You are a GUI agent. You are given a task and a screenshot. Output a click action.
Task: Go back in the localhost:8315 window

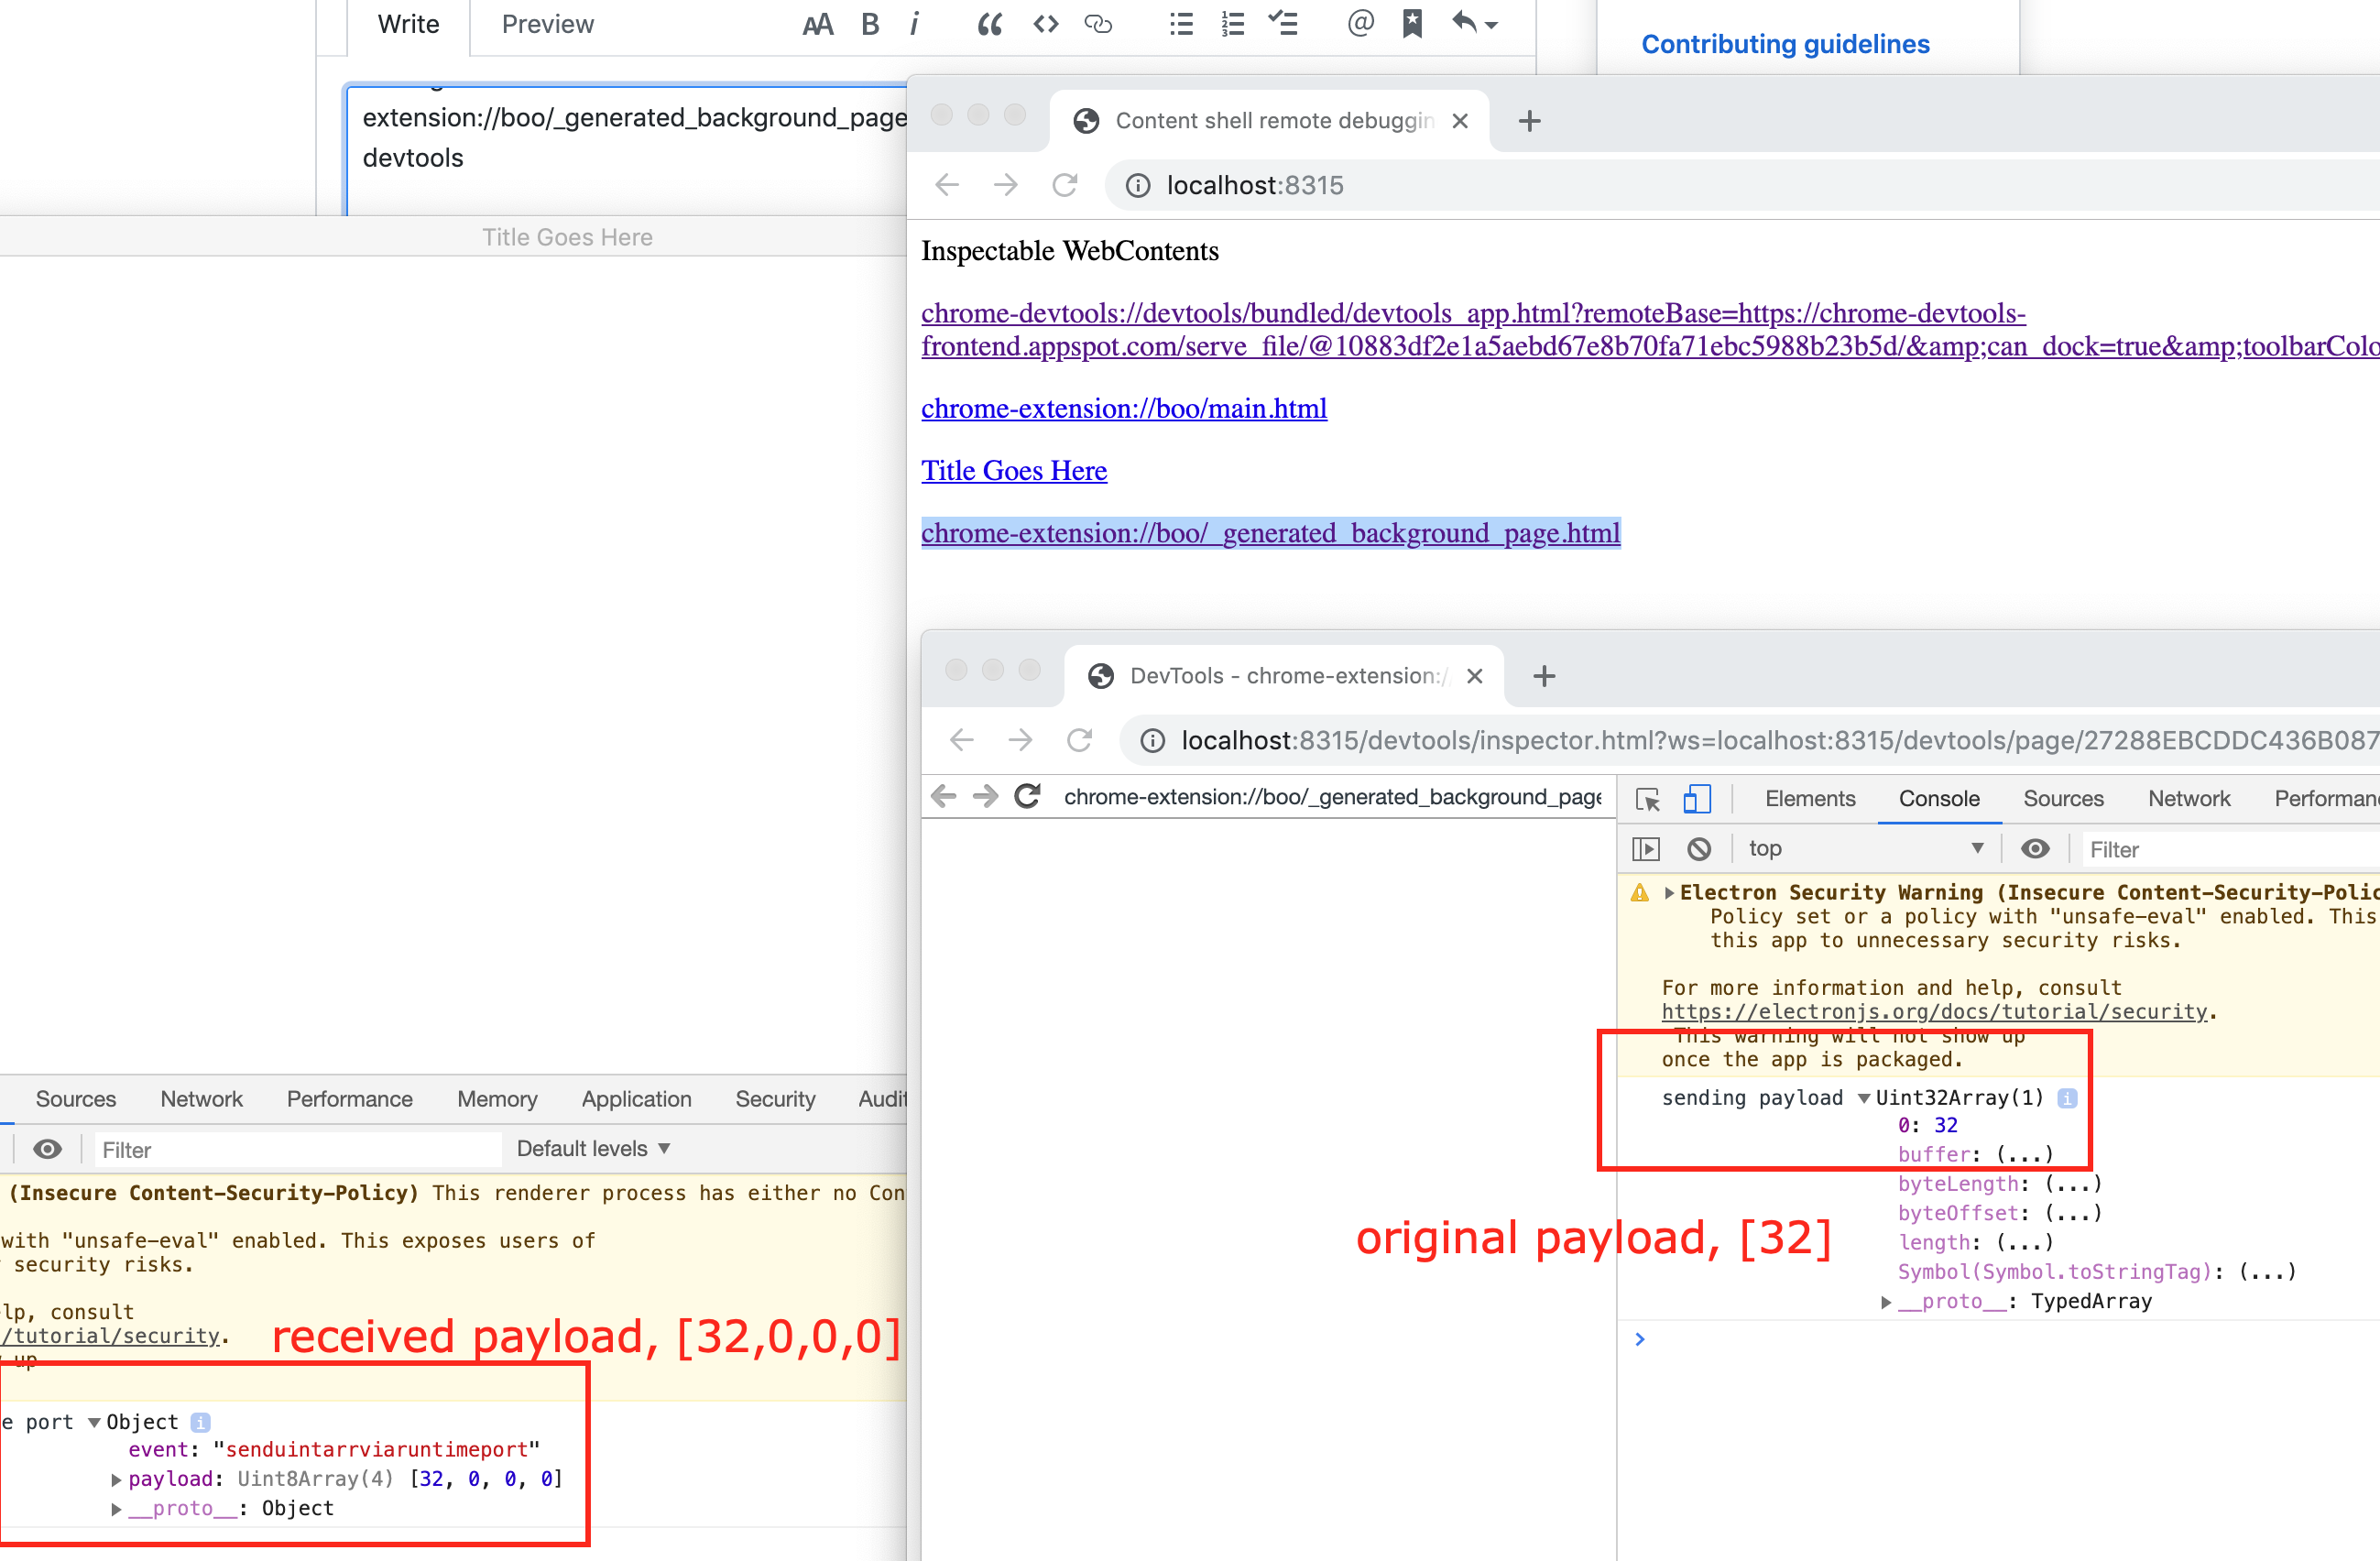[x=946, y=185]
